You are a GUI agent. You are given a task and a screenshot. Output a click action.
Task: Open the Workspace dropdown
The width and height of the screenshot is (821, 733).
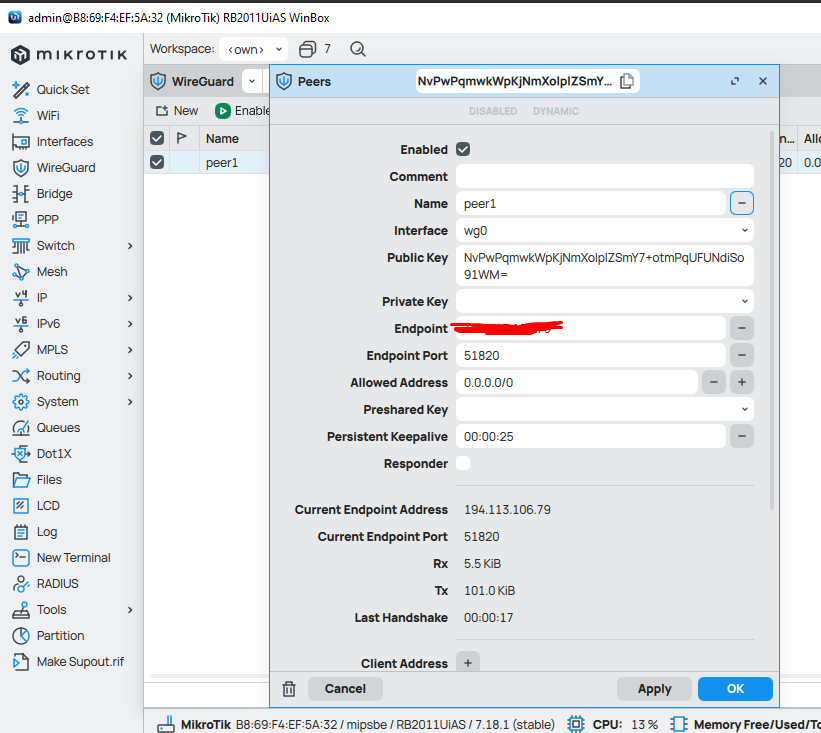coord(253,49)
